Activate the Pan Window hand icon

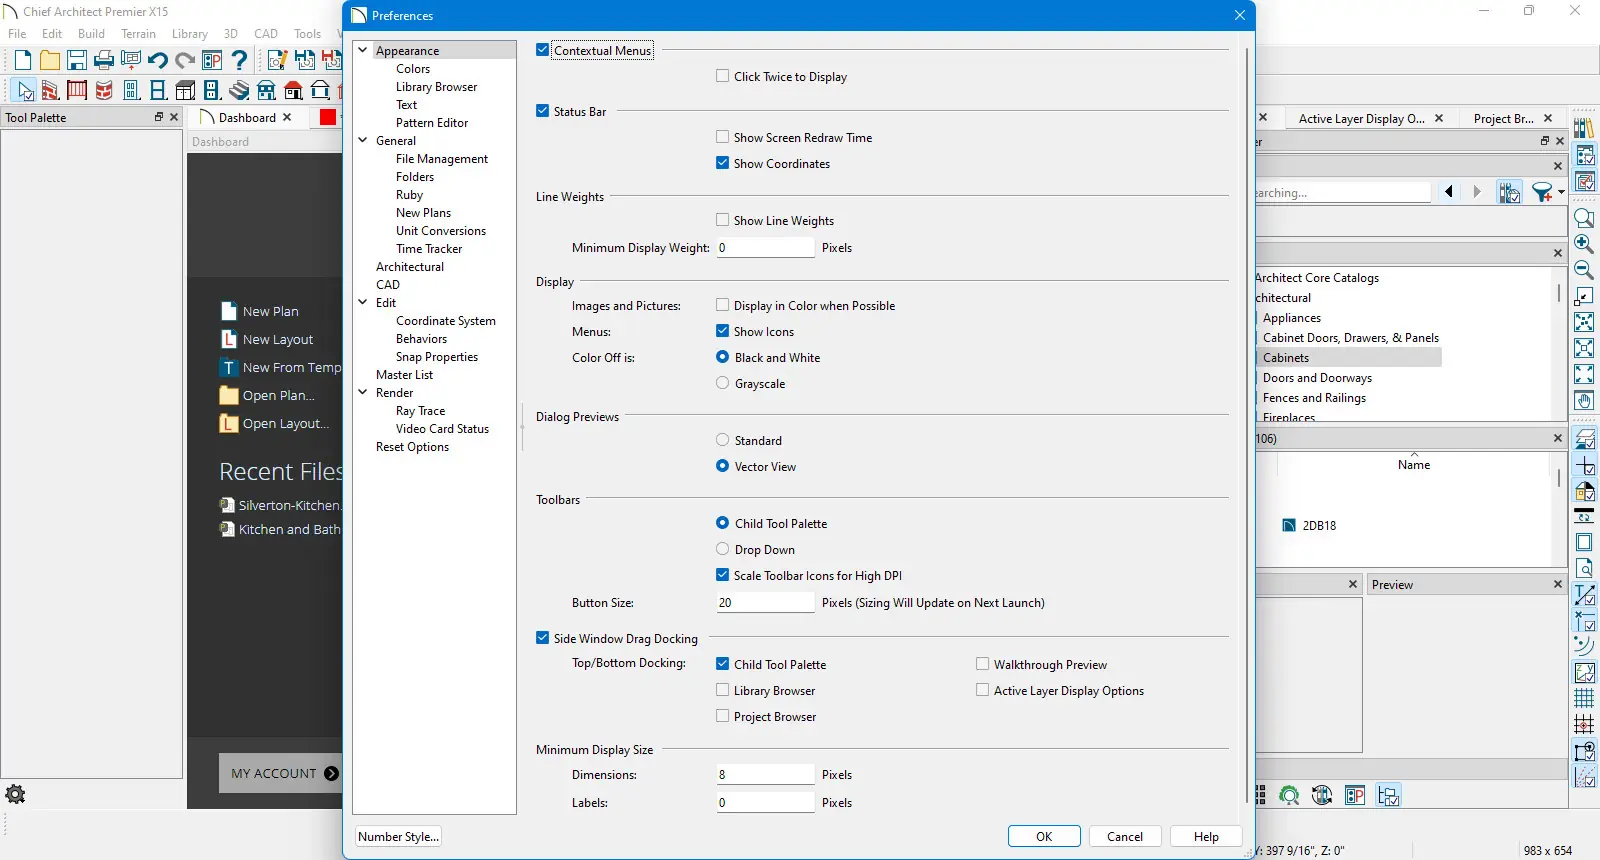[1584, 400]
